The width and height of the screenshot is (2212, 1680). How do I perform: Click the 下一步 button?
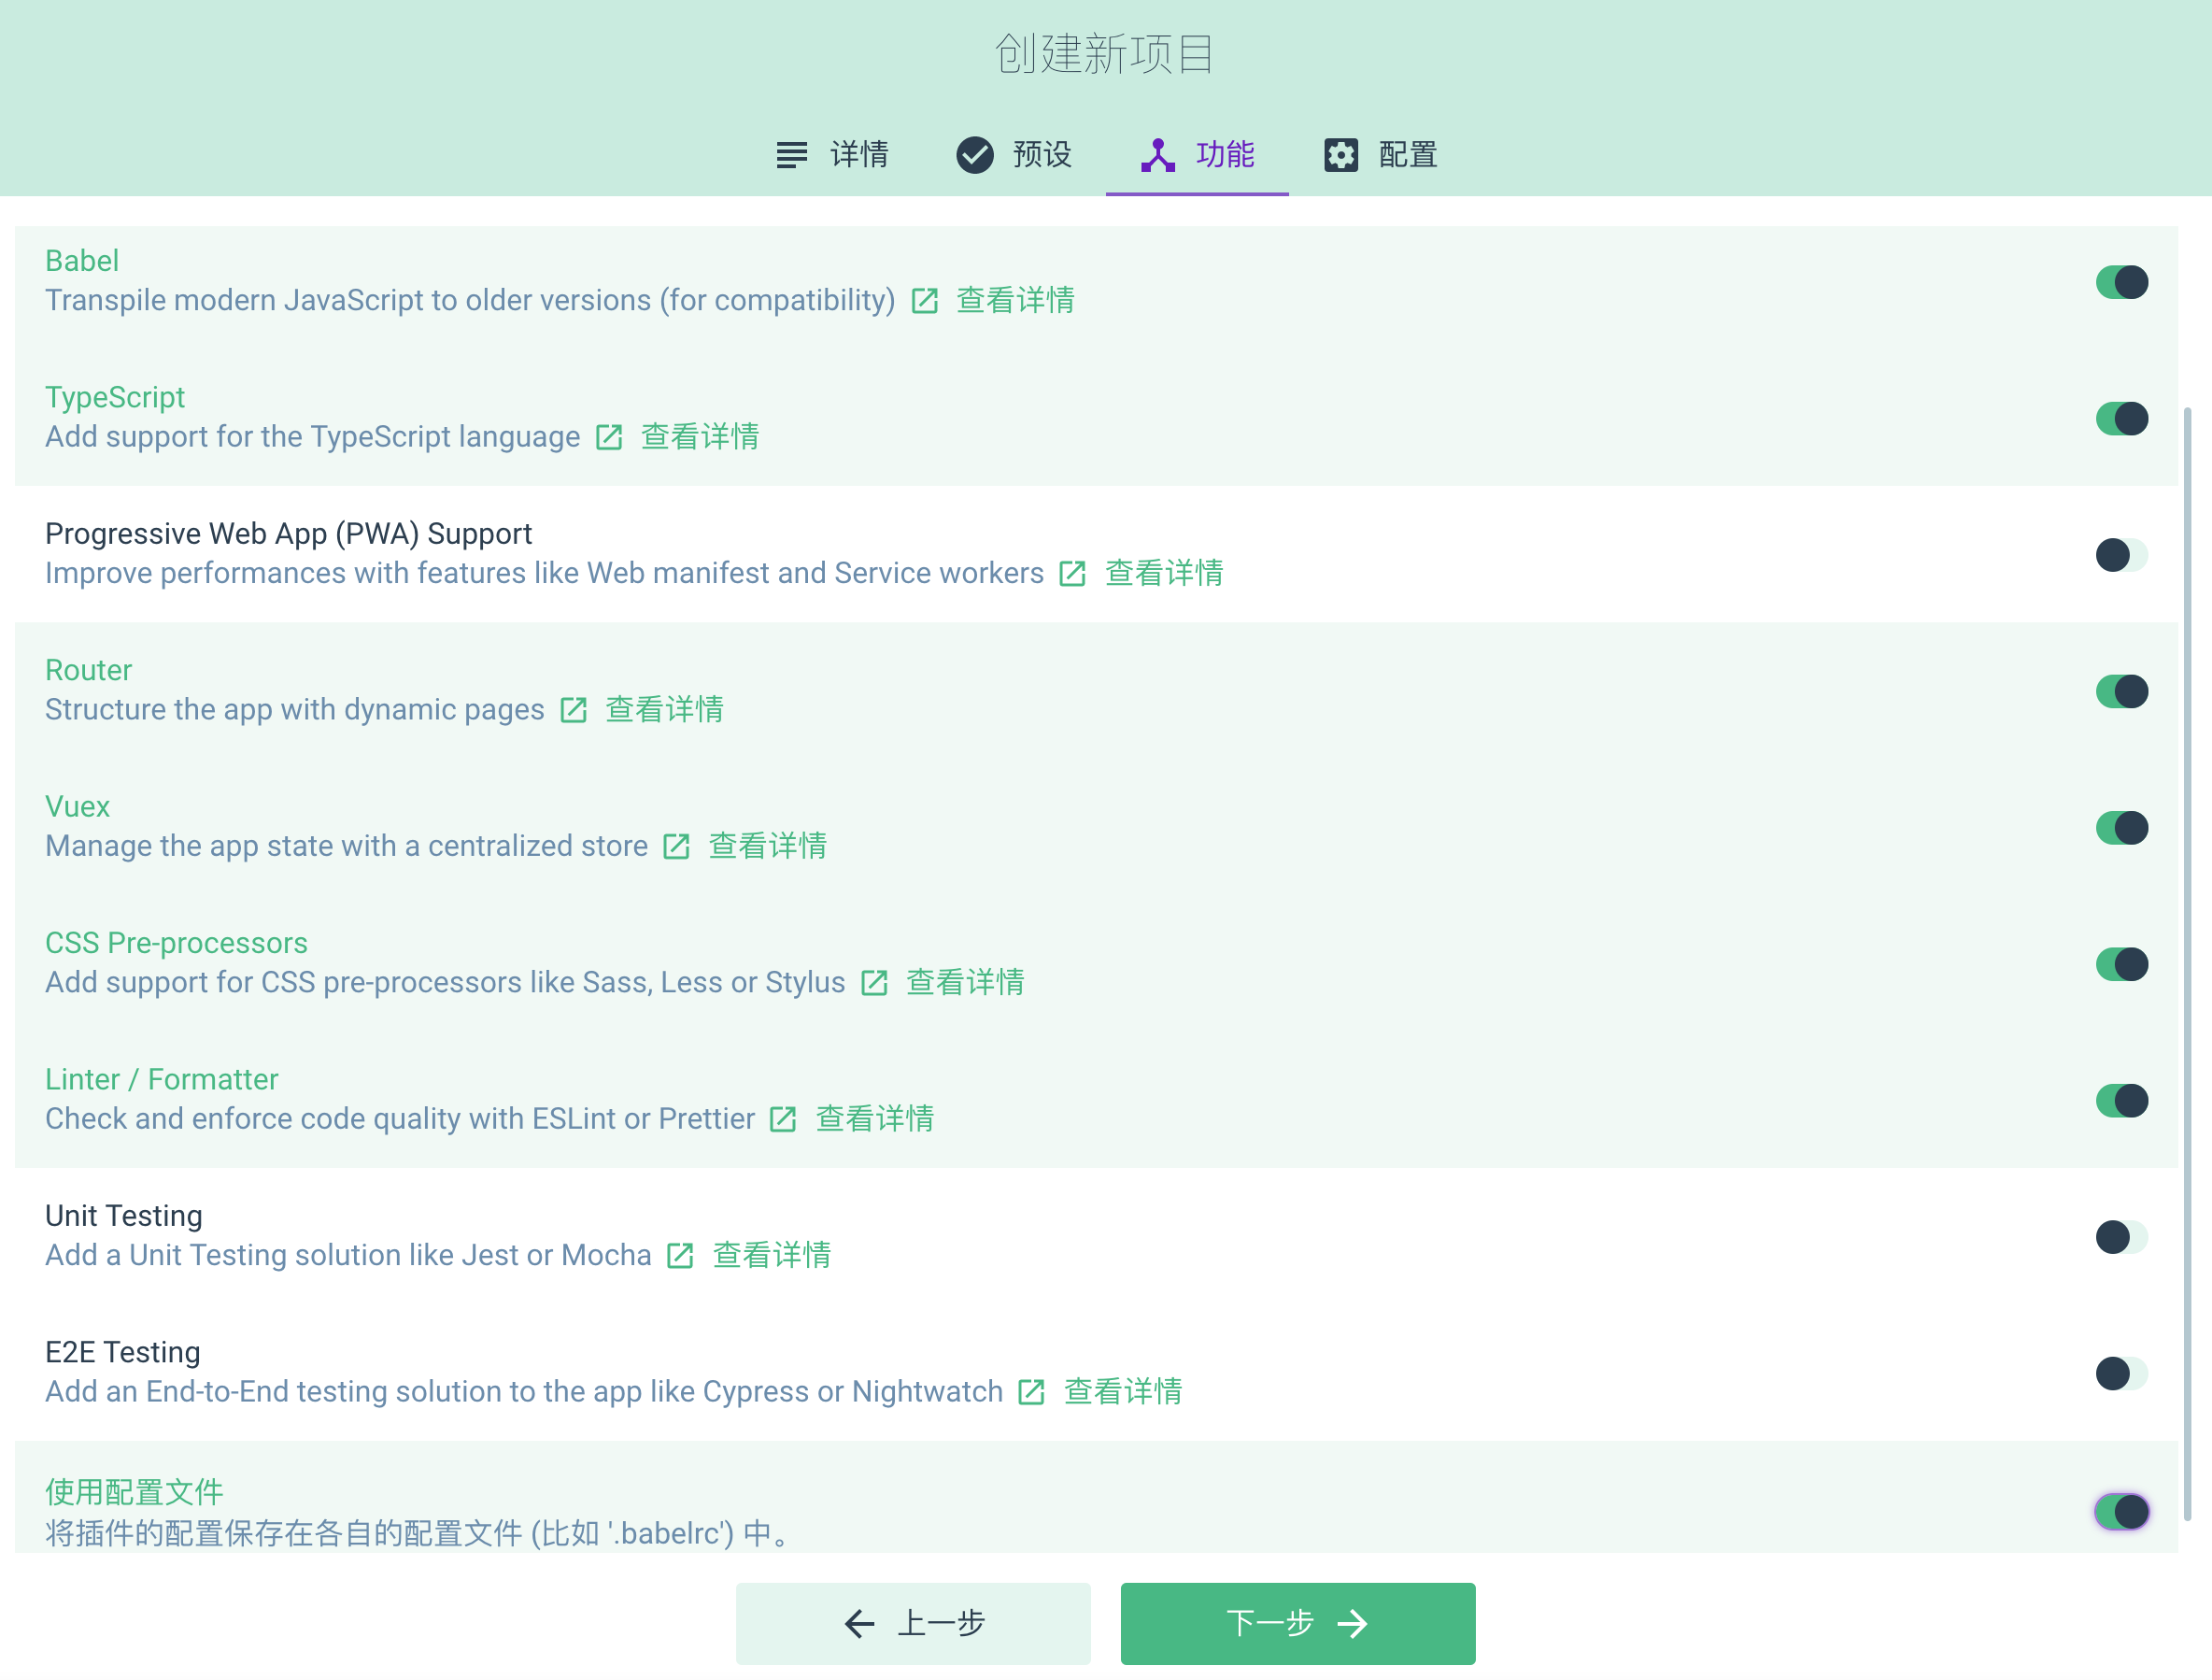point(1297,1623)
